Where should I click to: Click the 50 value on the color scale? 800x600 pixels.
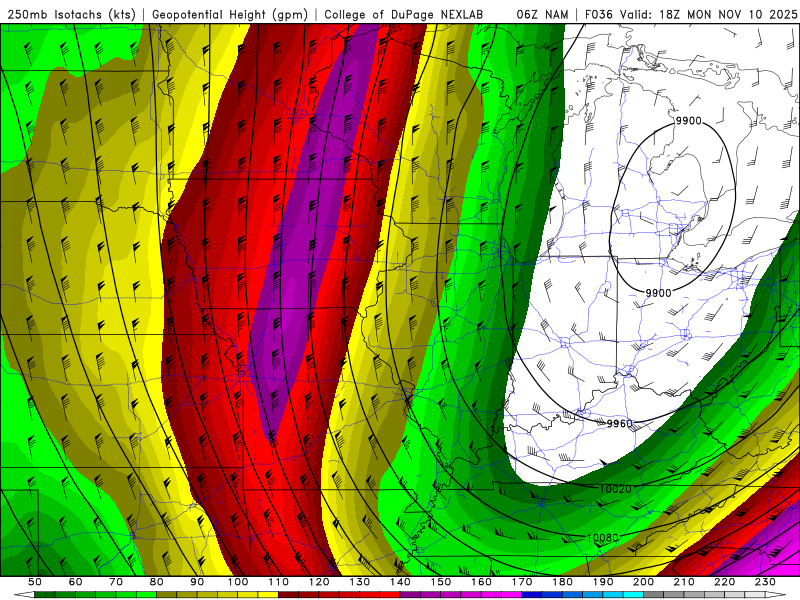[35, 582]
